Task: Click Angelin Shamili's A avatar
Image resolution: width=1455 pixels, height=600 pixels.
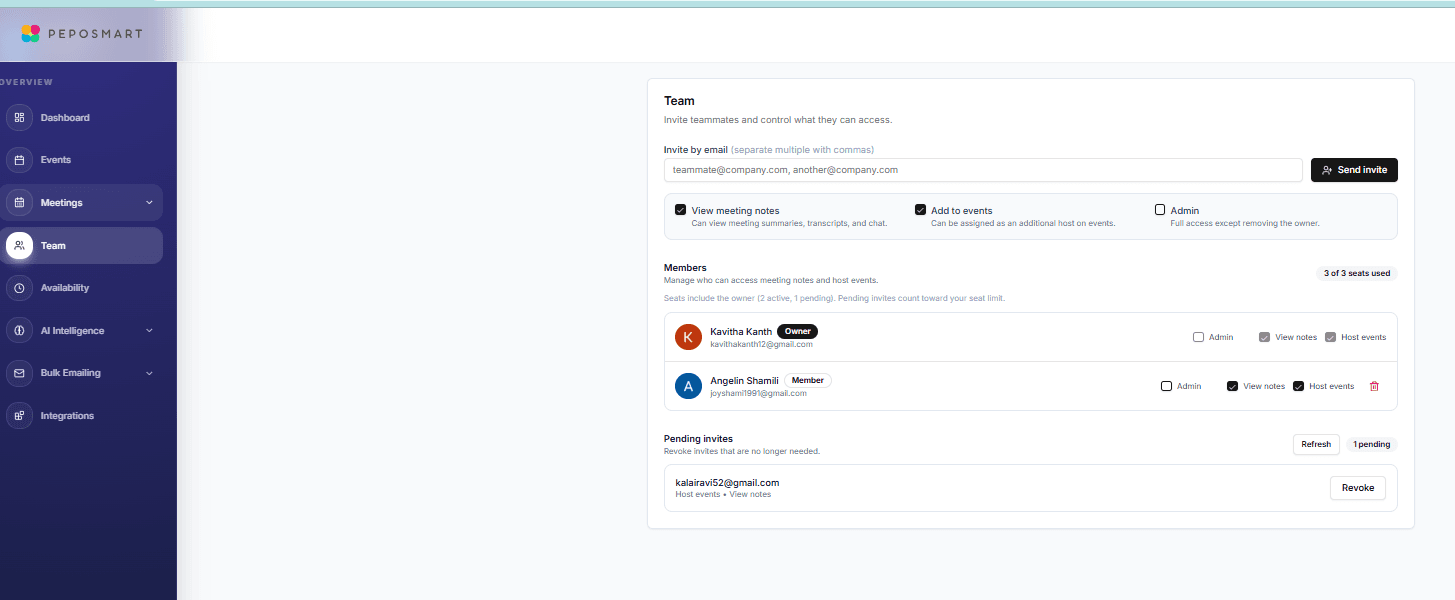Action: tap(688, 386)
